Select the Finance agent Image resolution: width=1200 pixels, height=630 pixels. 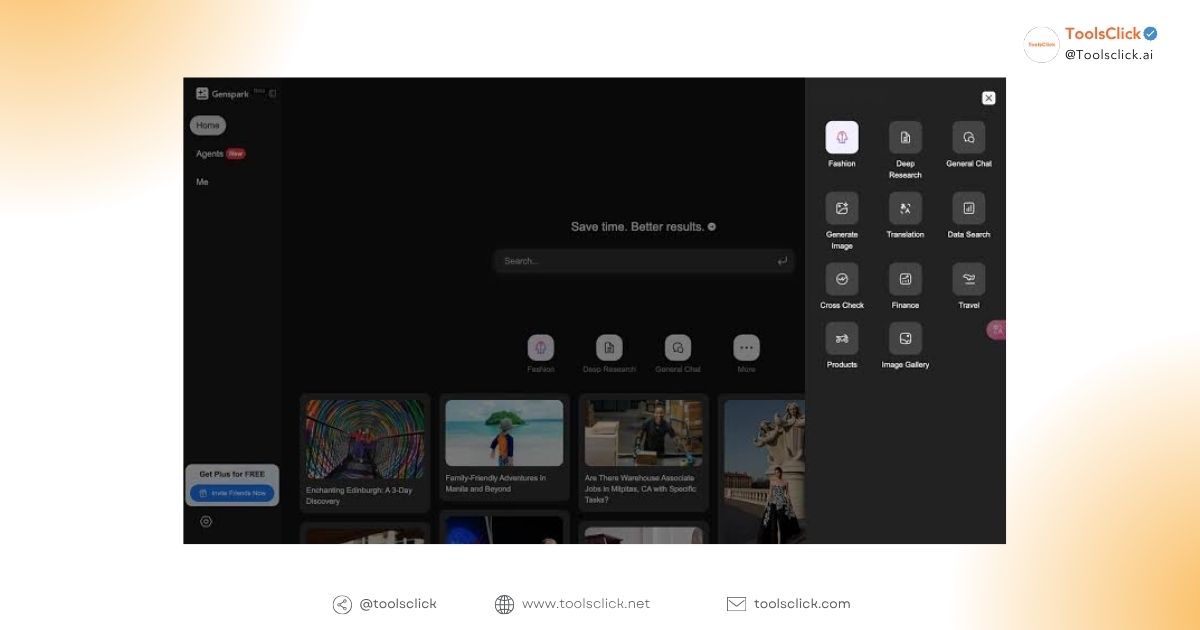[x=905, y=279]
